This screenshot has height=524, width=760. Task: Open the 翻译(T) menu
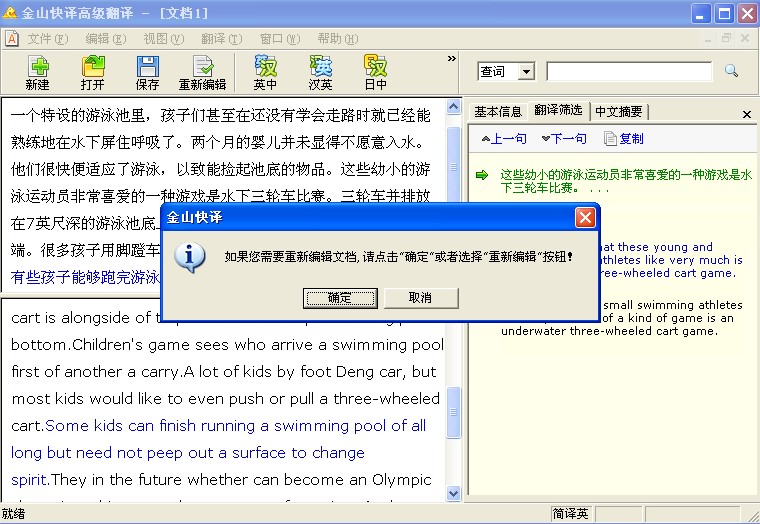[x=222, y=39]
